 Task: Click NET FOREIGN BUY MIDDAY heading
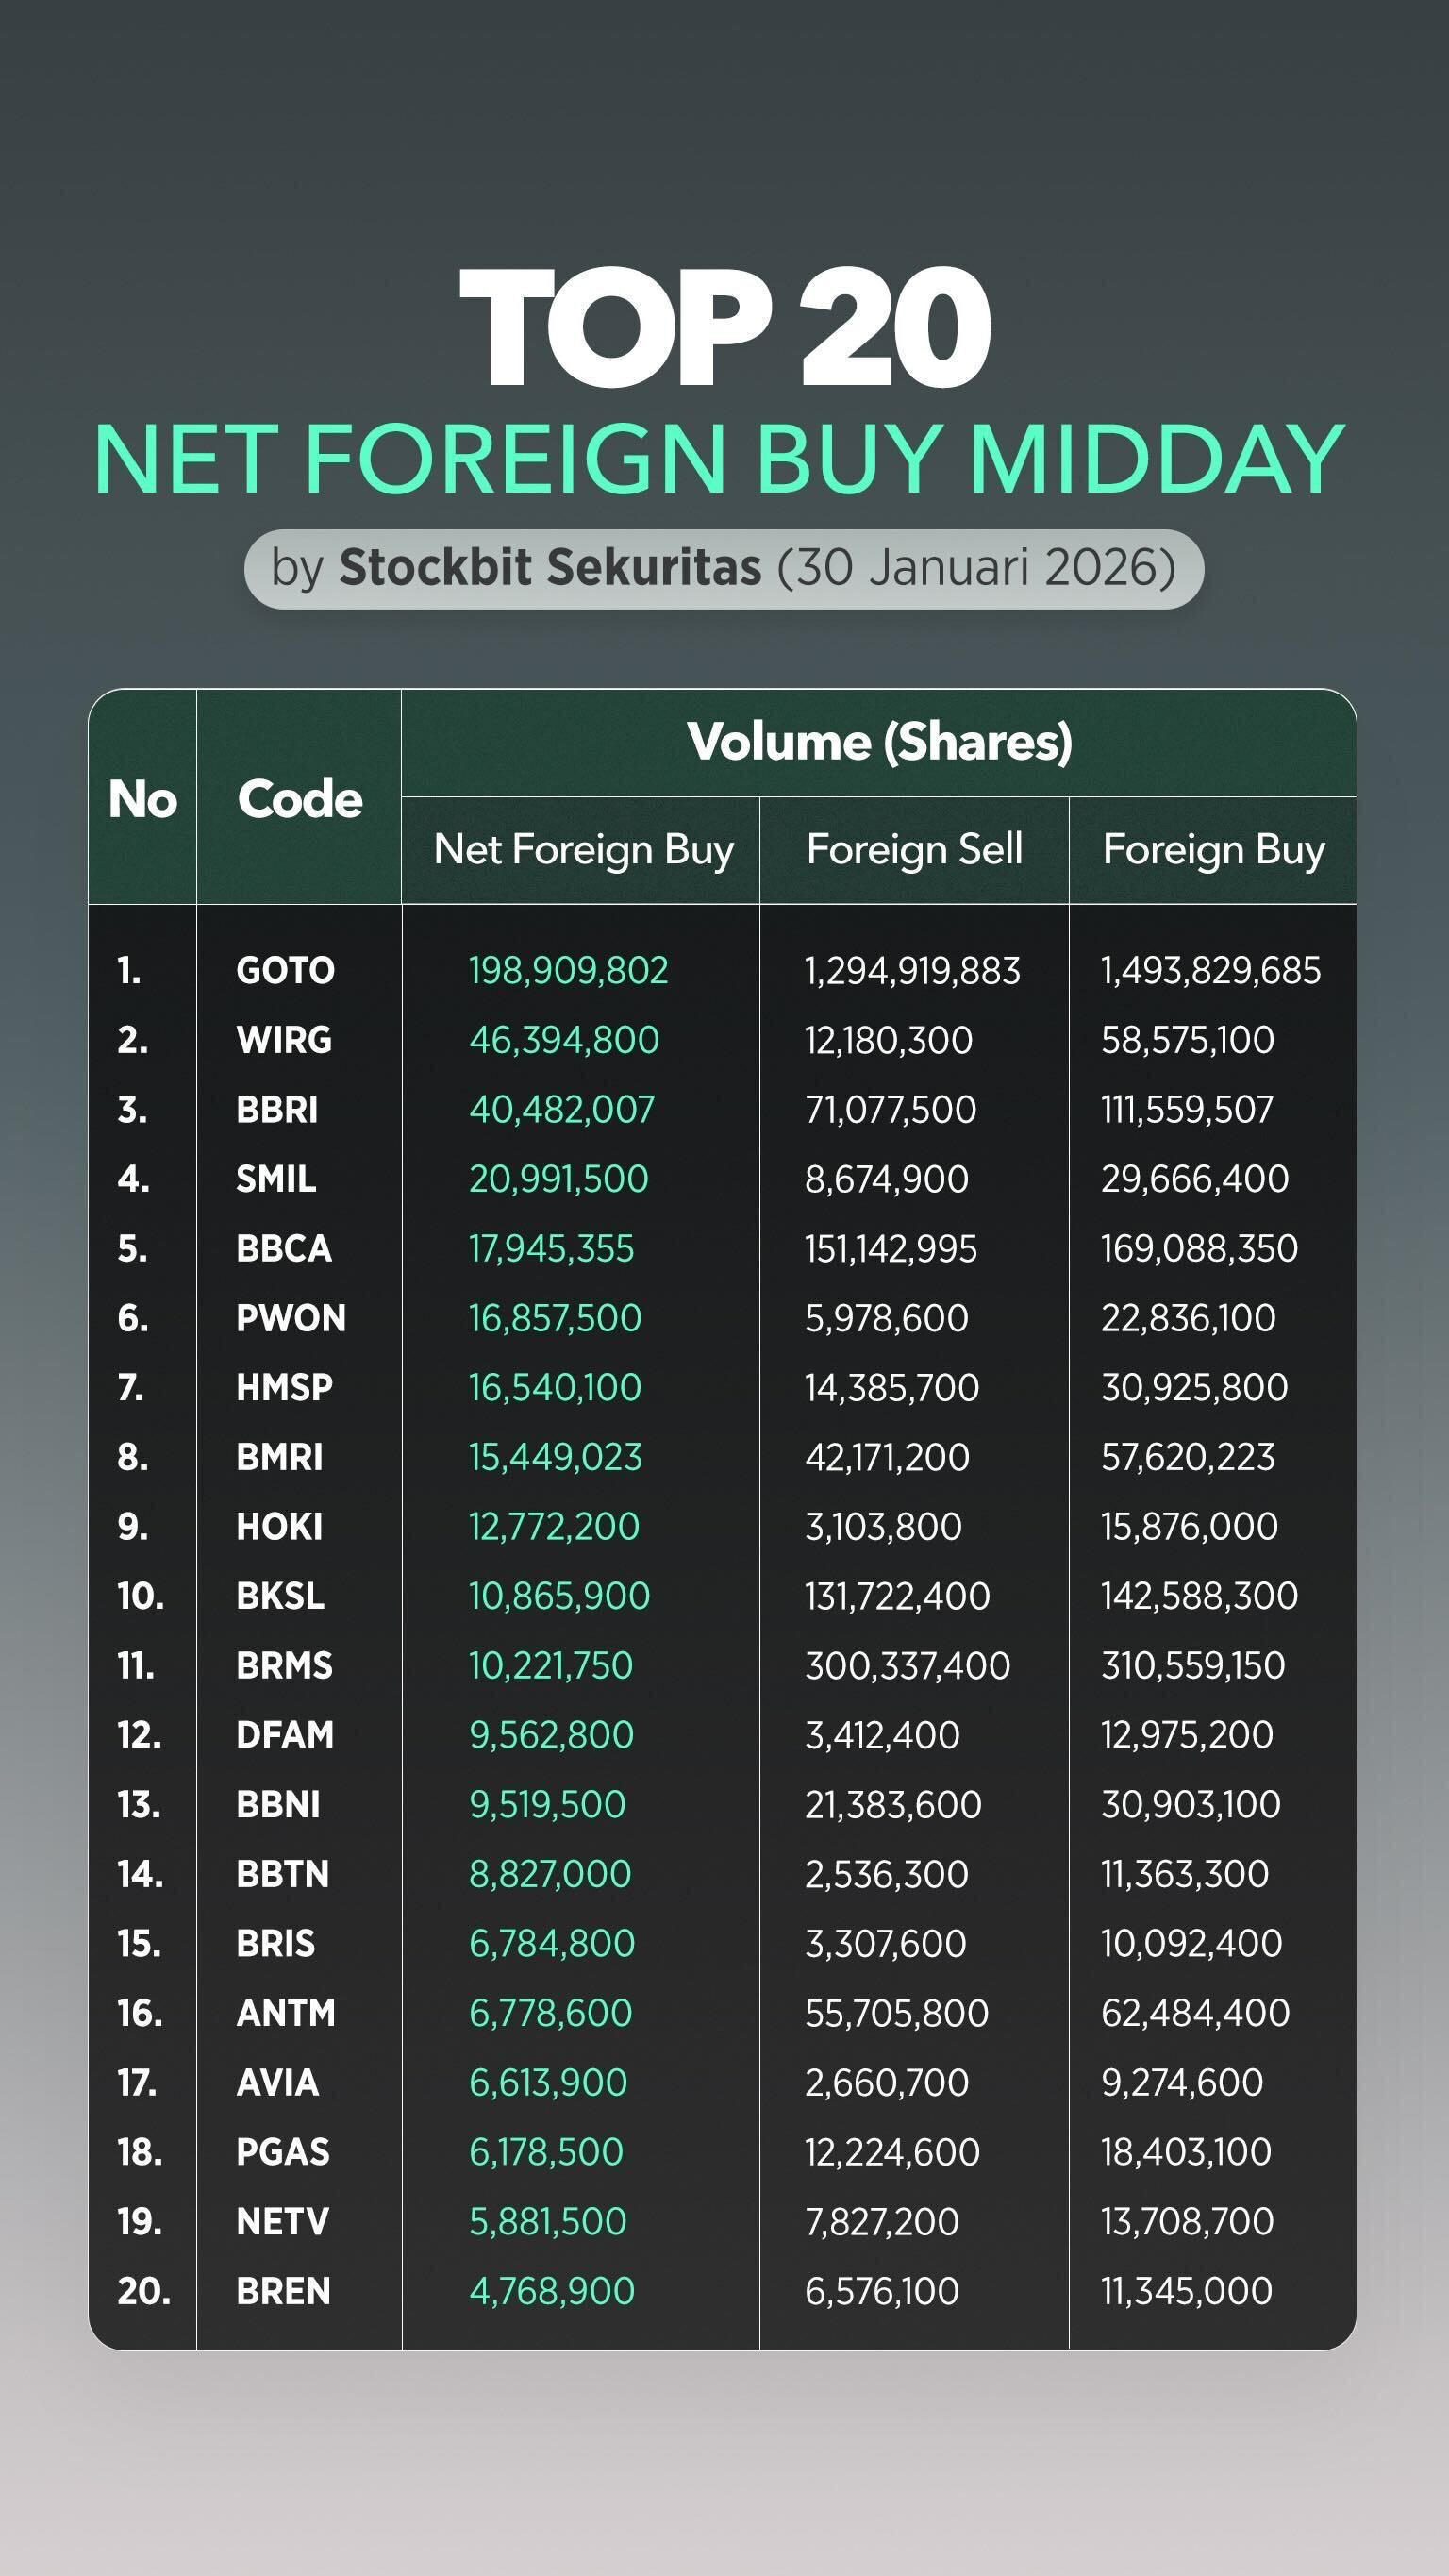(719, 459)
